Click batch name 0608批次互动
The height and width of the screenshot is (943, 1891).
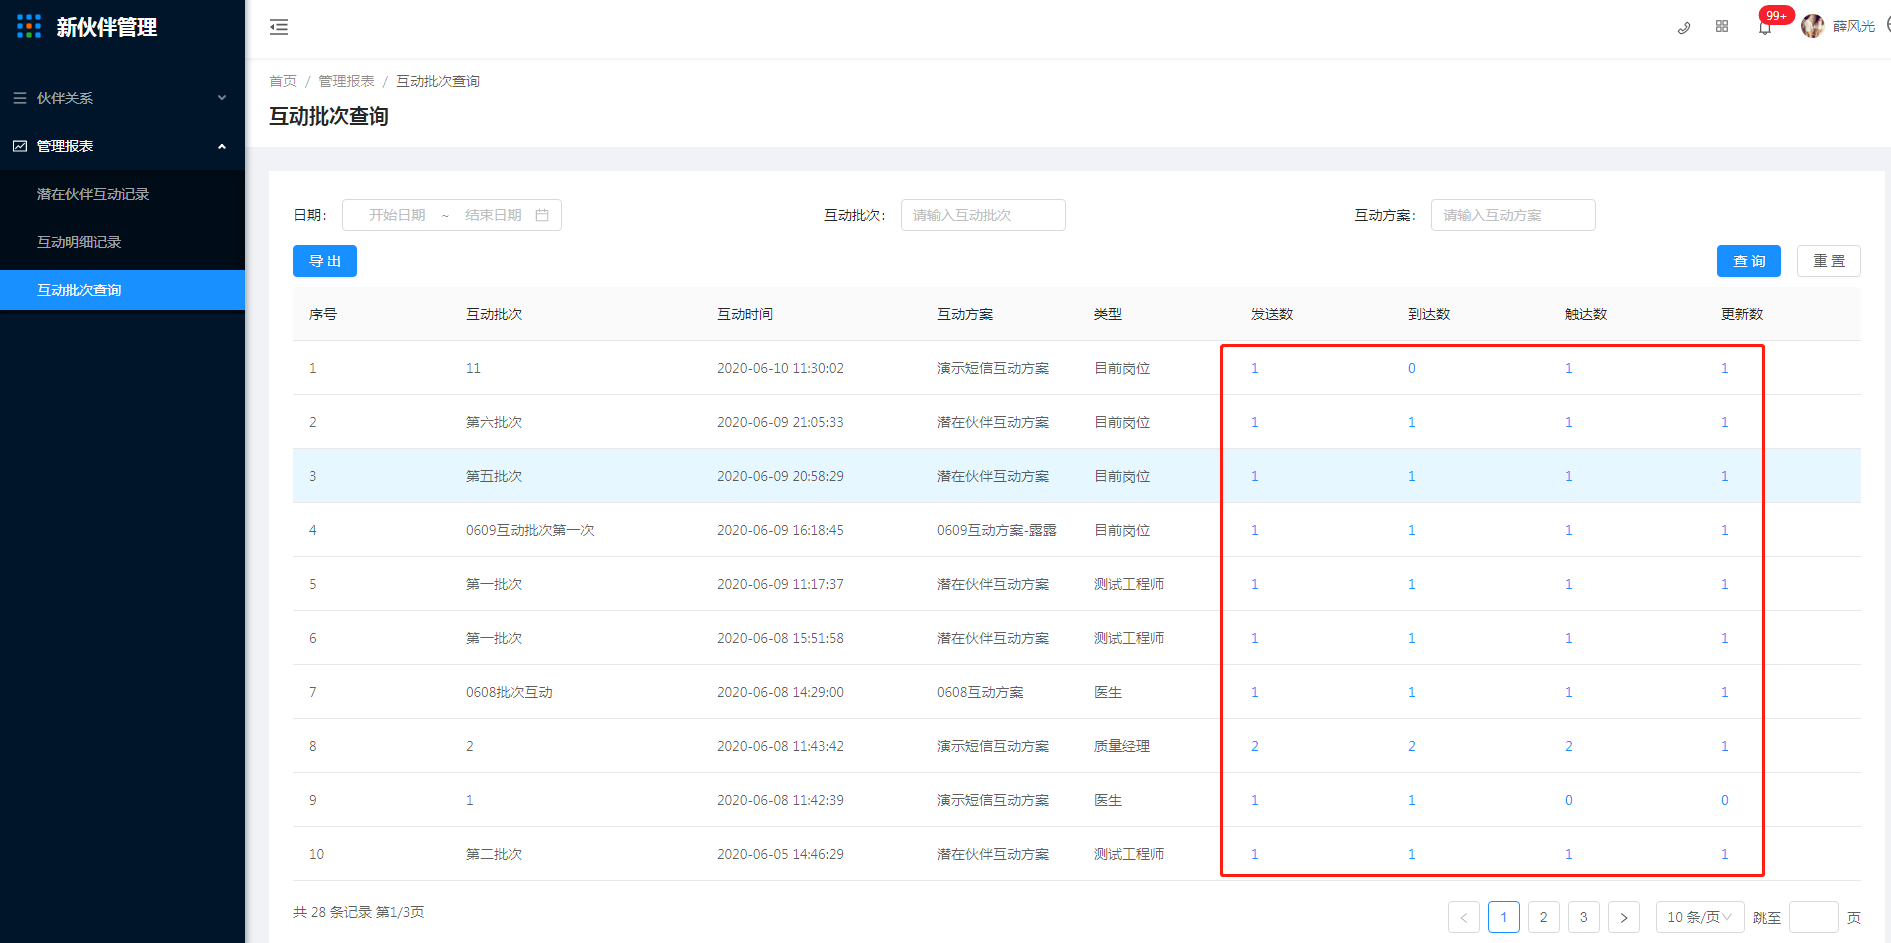point(509,692)
